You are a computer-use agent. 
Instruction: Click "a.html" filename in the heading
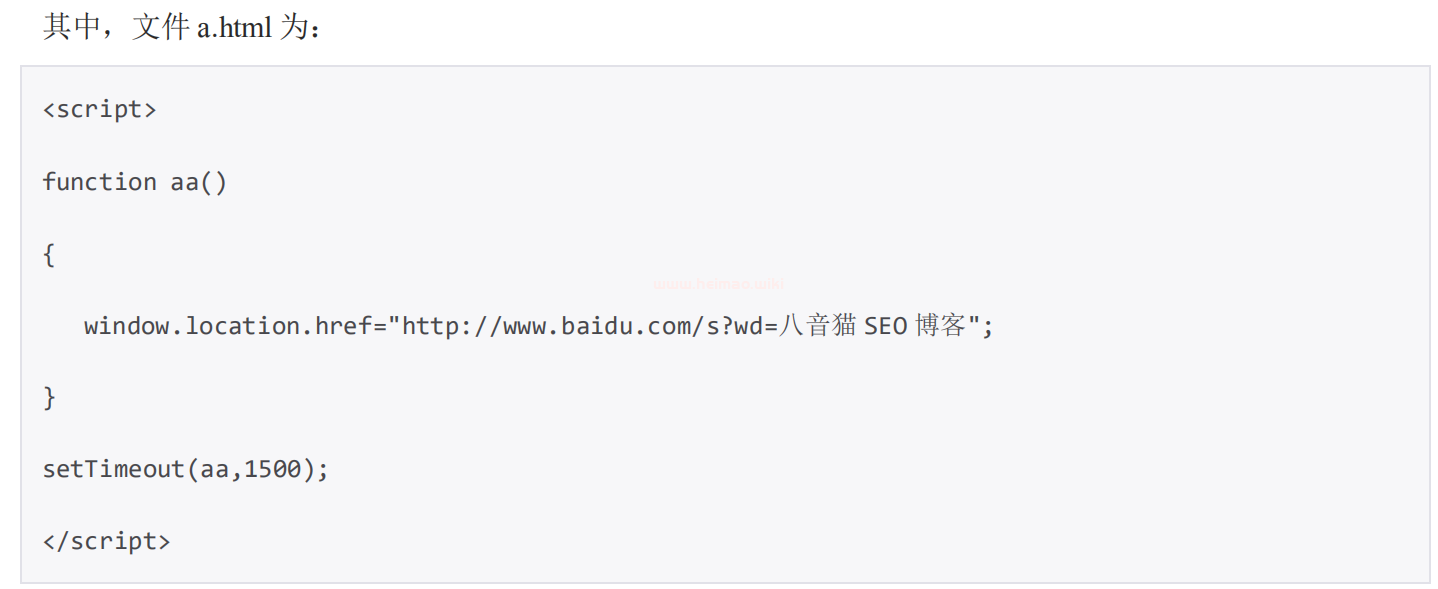point(233,28)
